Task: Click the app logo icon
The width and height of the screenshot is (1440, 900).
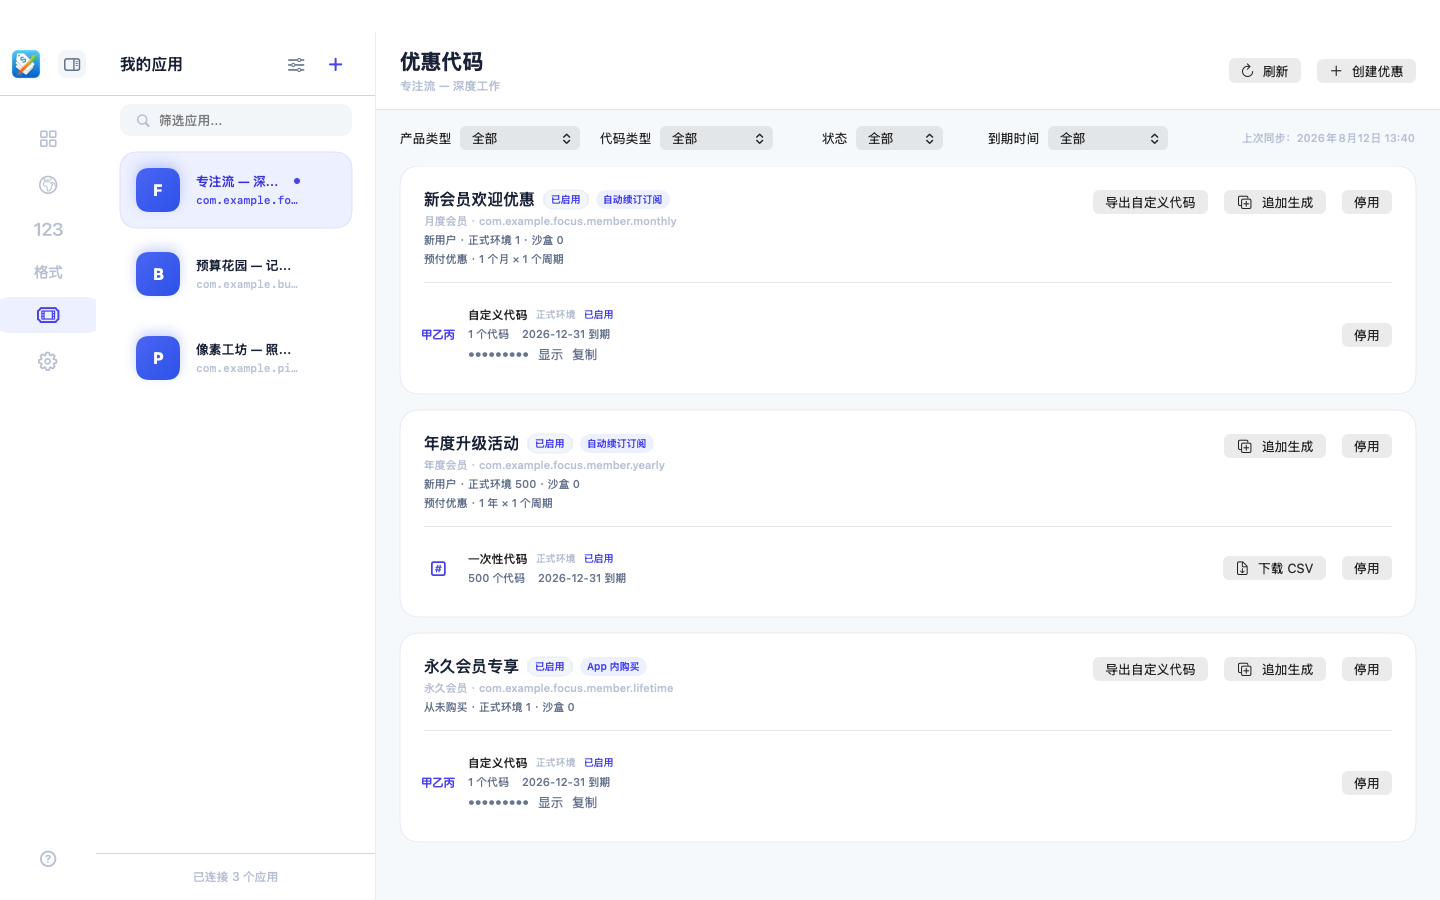Action: click(x=26, y=64)
